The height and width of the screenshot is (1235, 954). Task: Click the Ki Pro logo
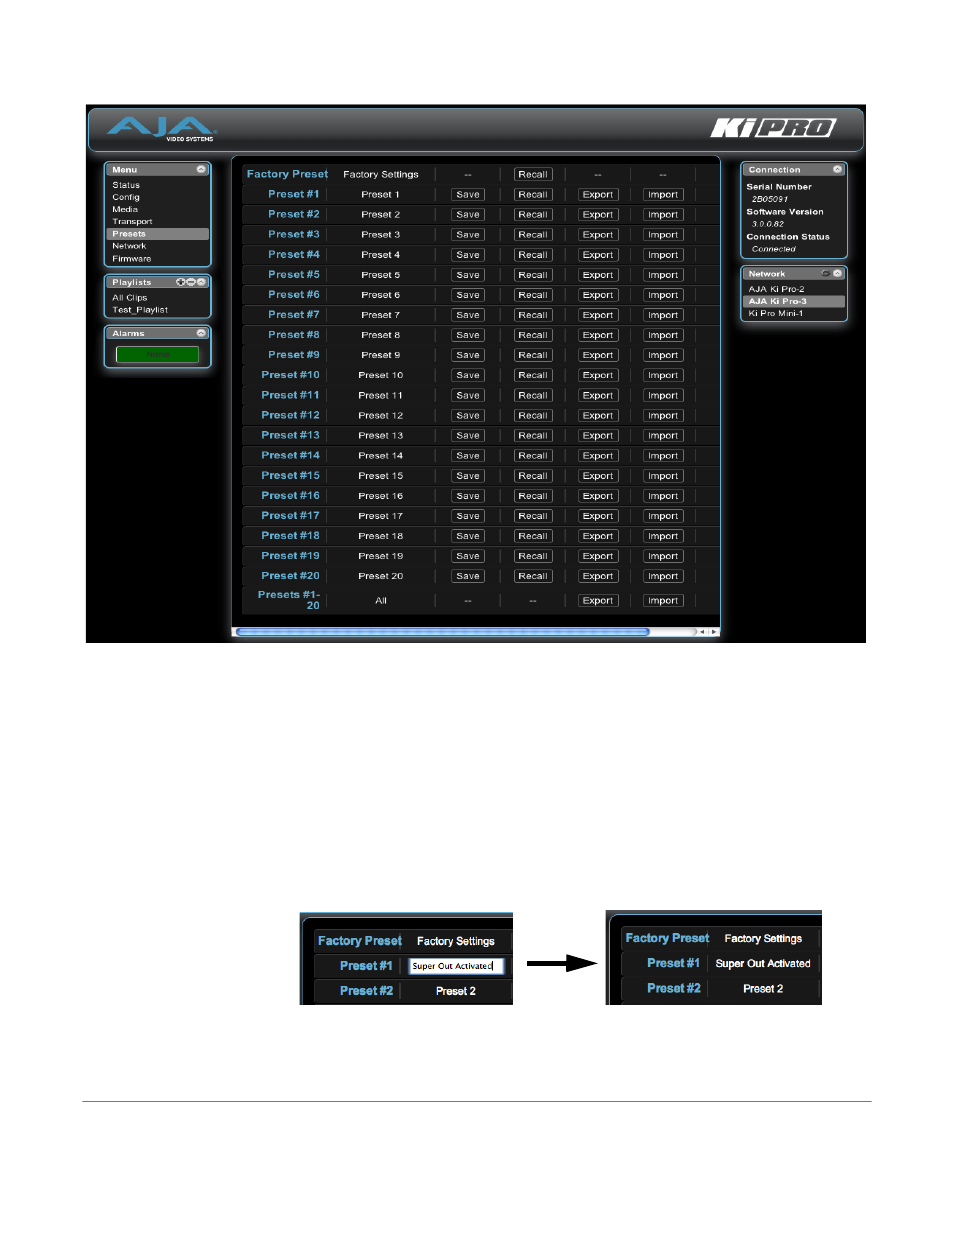(773, 128)
